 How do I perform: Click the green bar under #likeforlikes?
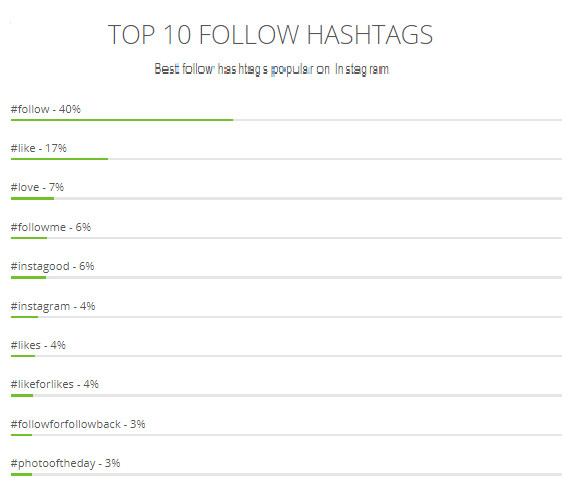coord(22,395)
